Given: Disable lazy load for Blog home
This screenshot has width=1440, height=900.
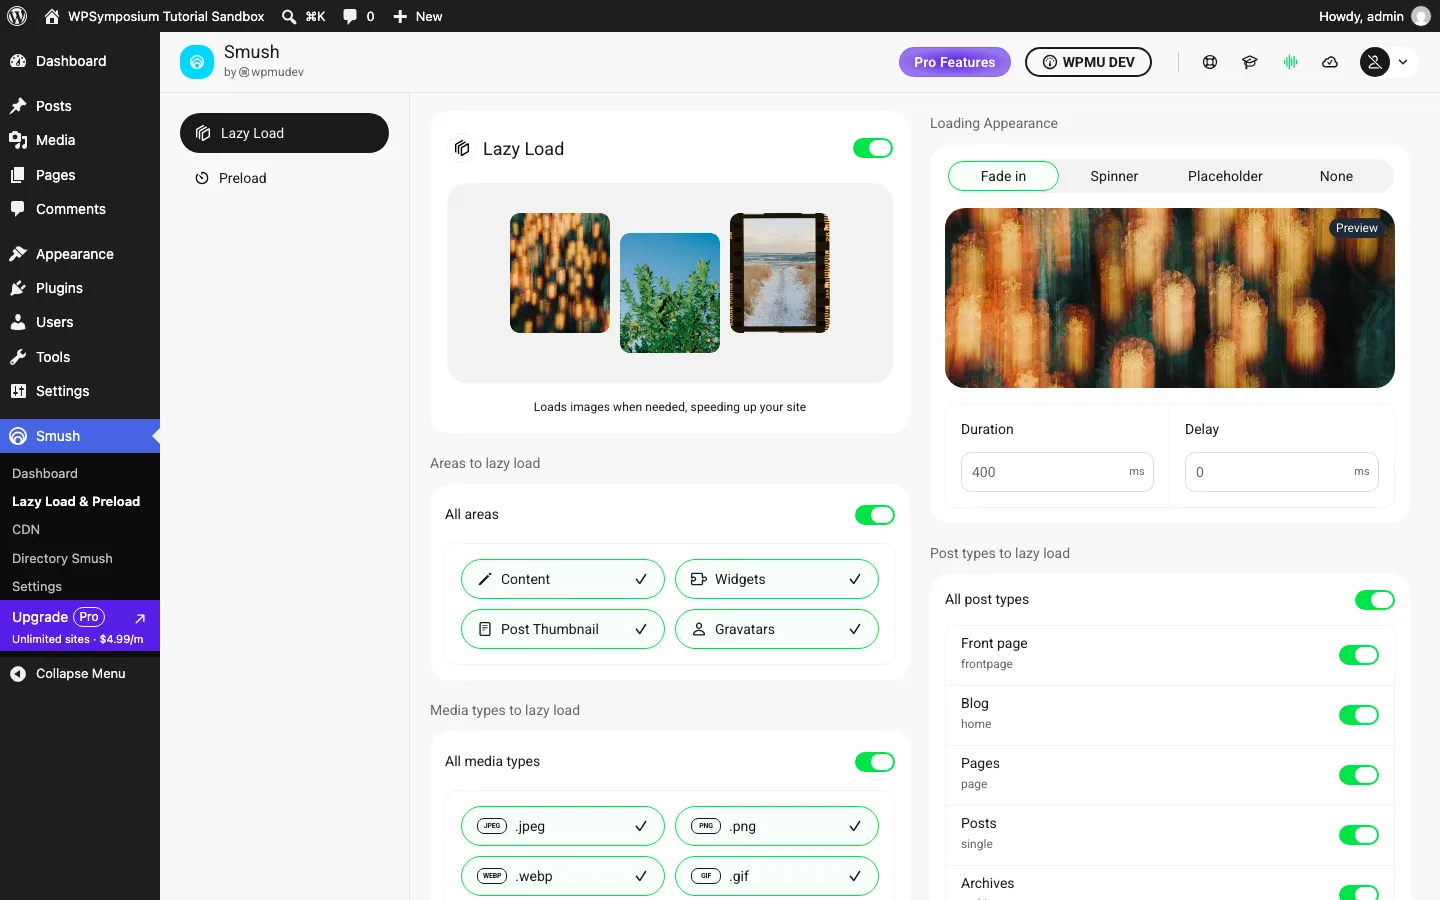Looking at the screenshot, I should (x=1359, y=715).
